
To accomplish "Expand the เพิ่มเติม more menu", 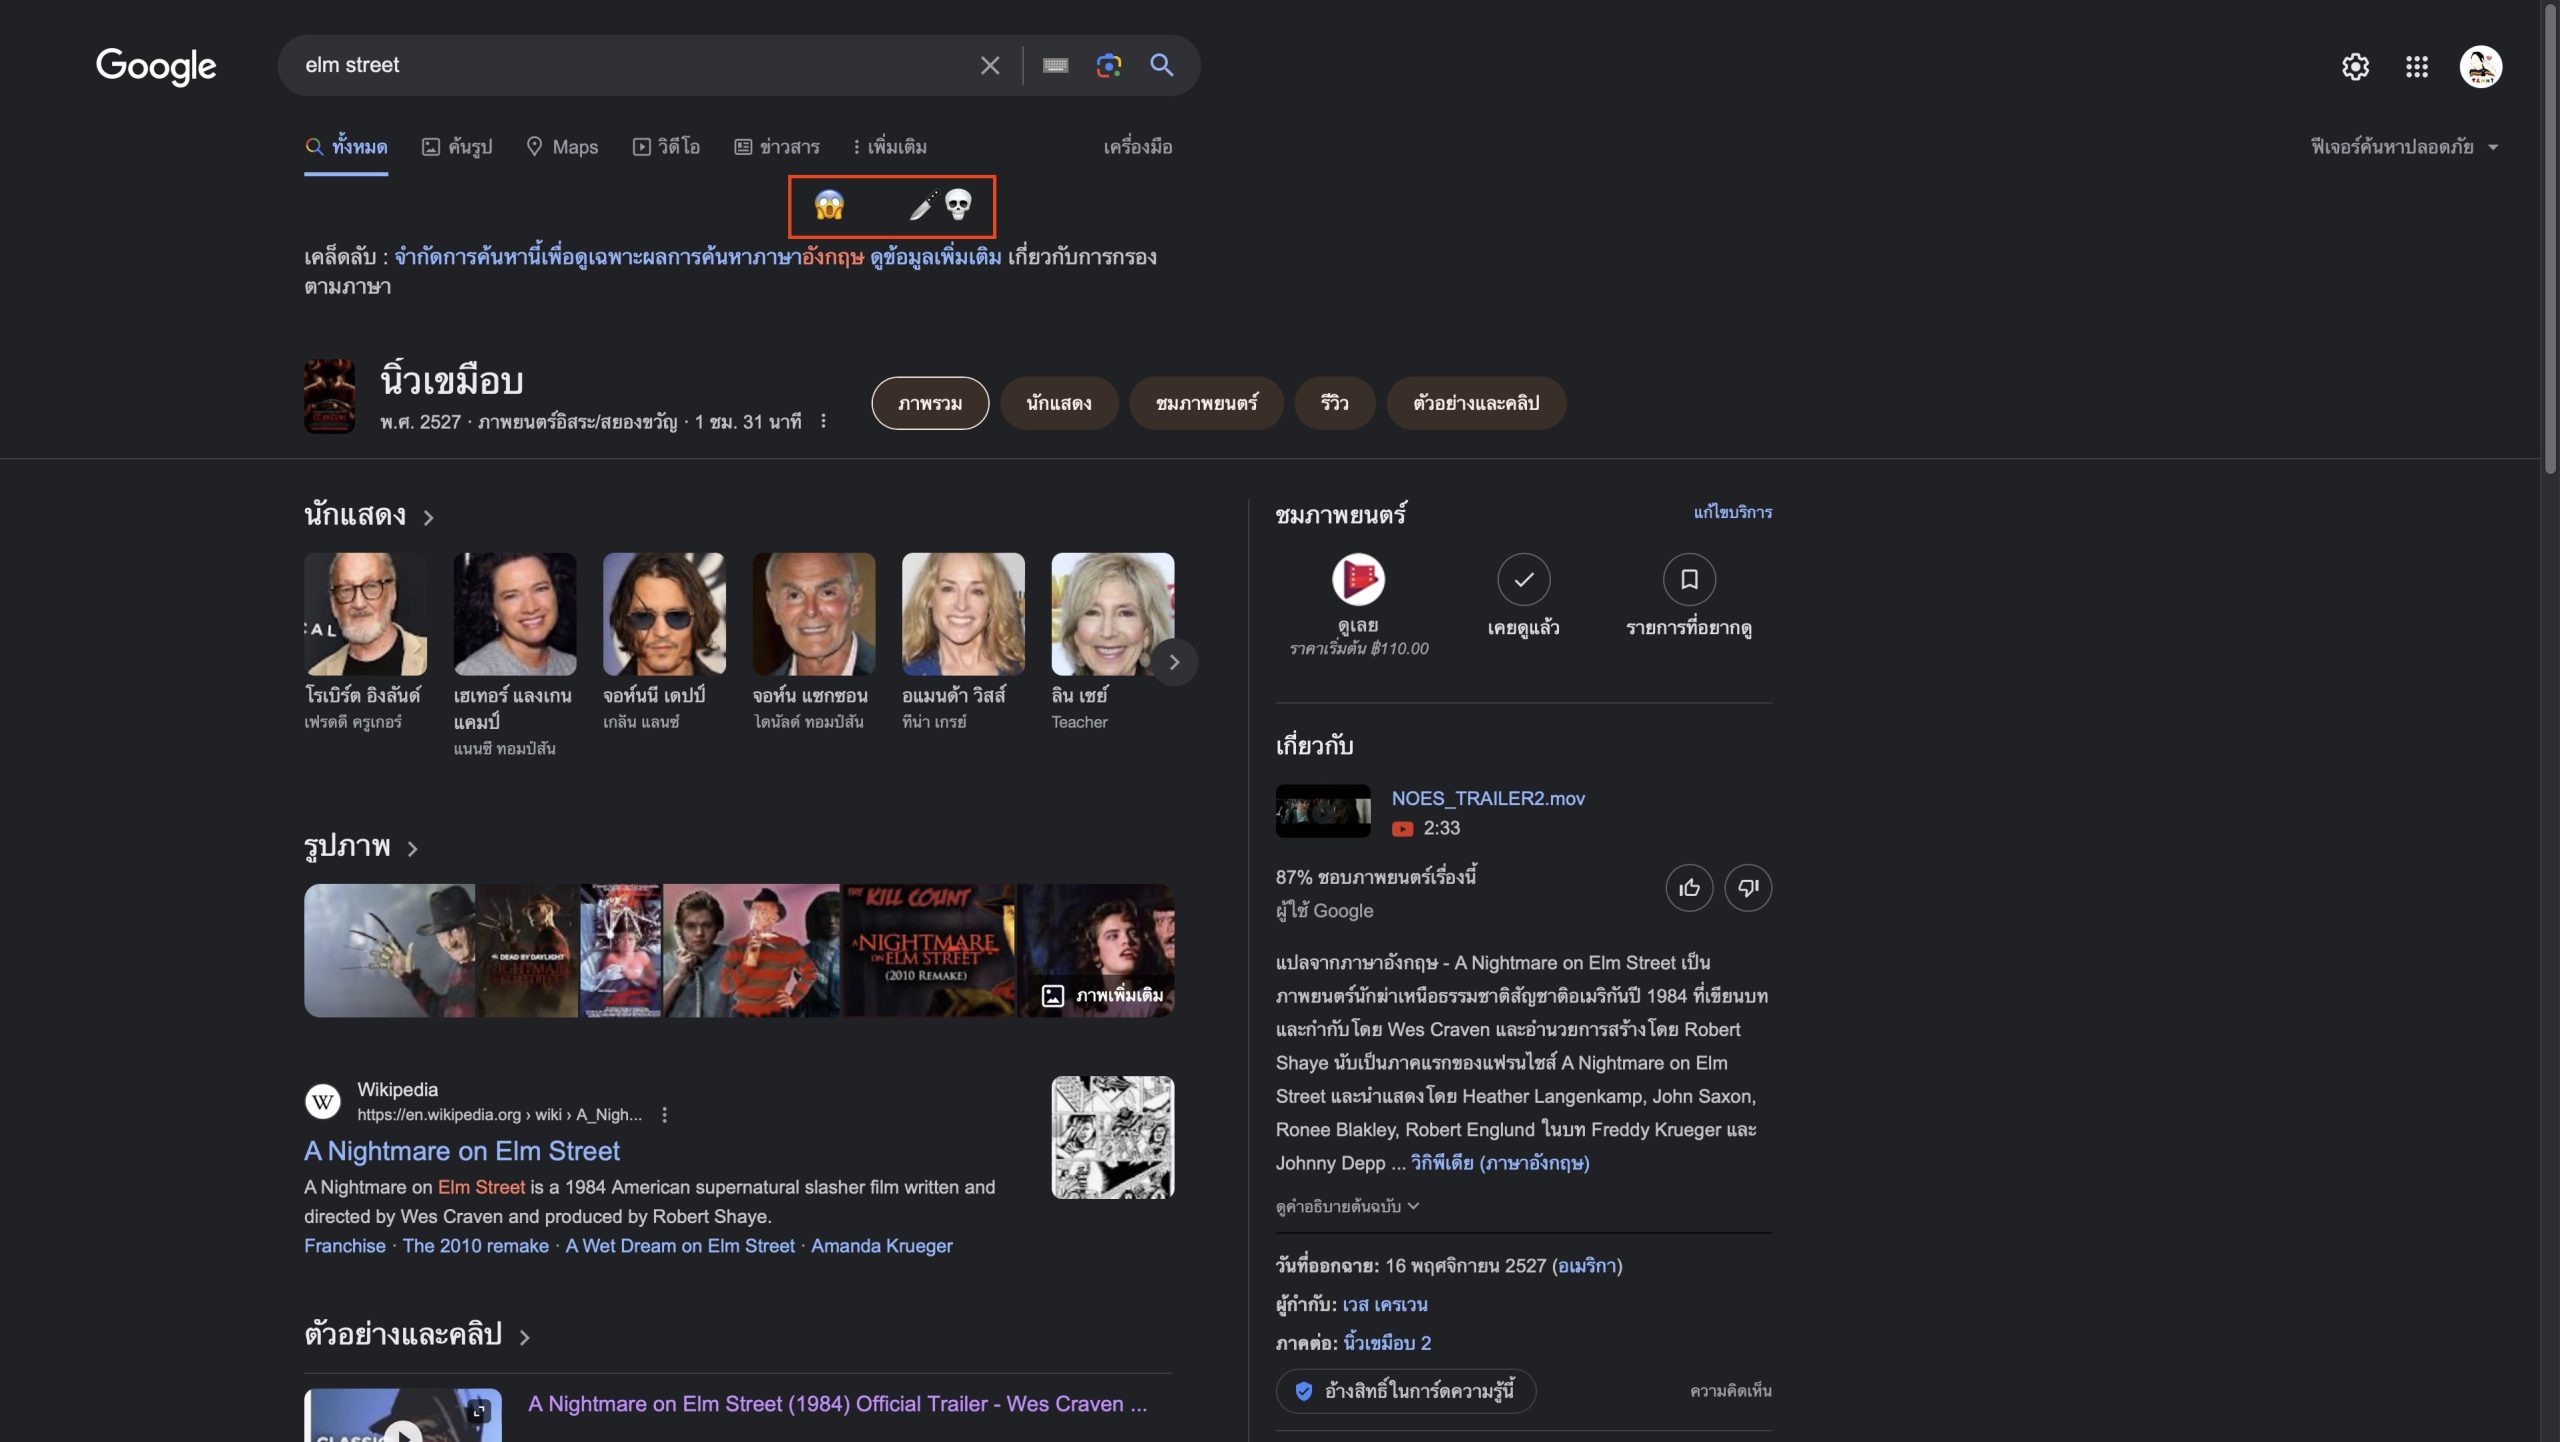I will pyautogui.click(x=889, y=147).
